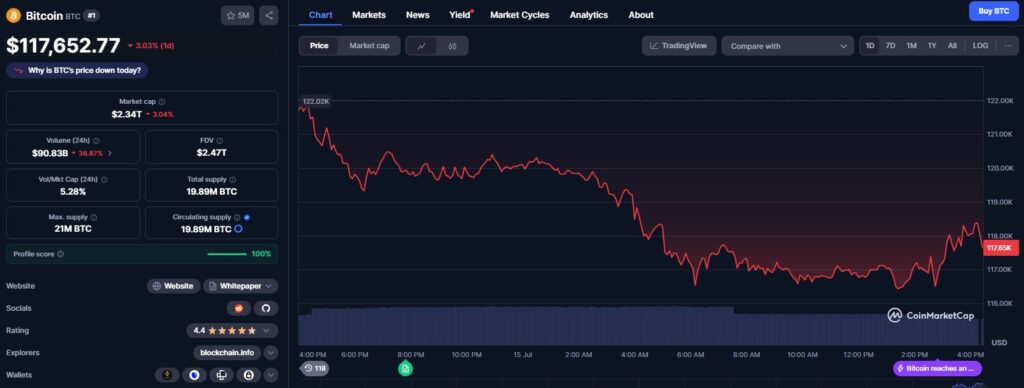Click Volume (24h) info icon

pos(96,140)
